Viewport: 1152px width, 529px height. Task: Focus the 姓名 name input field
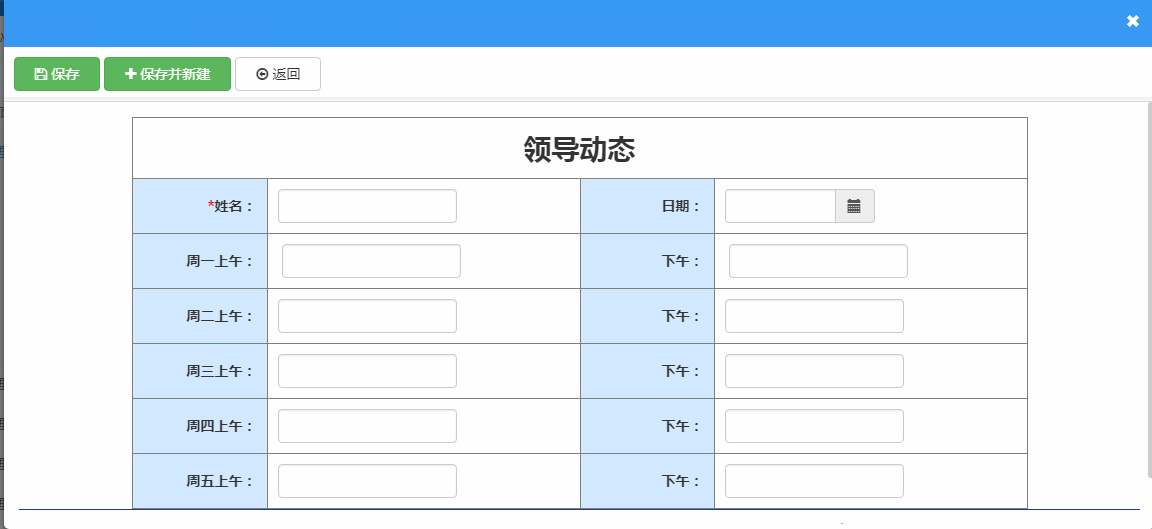click(367, 206)
